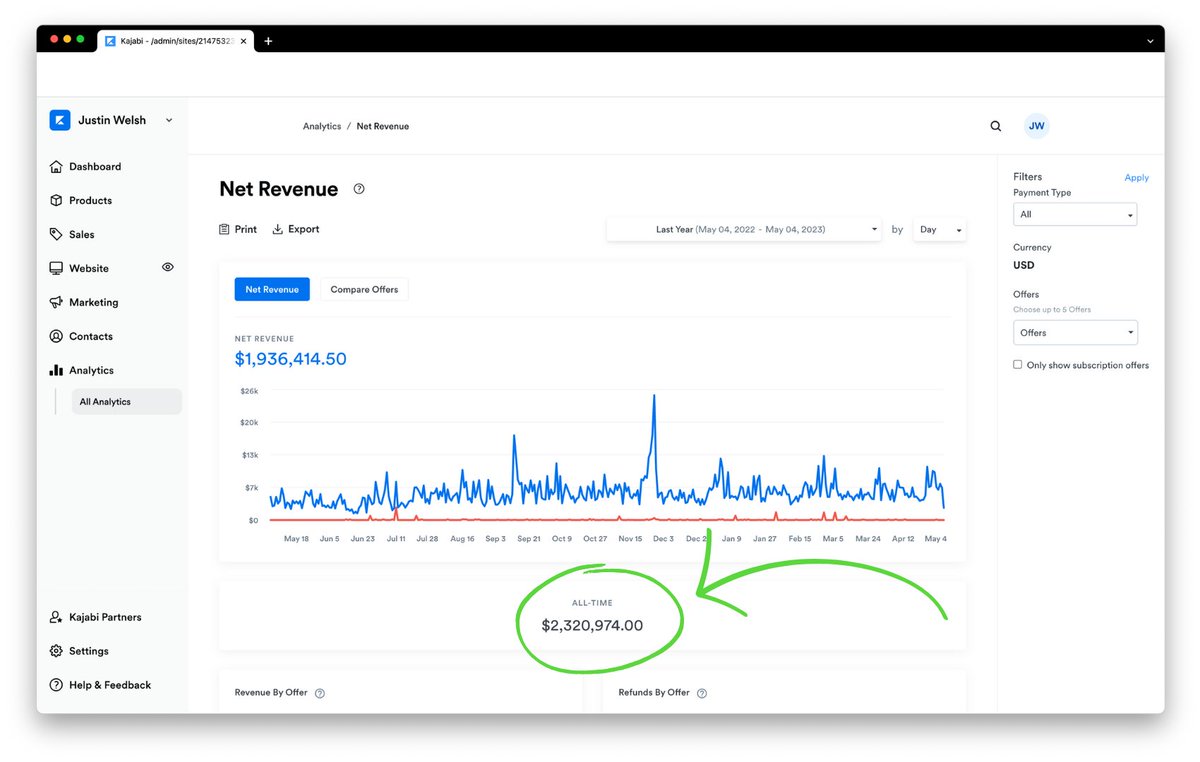Export the Net Revenue data
The image size is (1200, 762).
pos(296,229)
